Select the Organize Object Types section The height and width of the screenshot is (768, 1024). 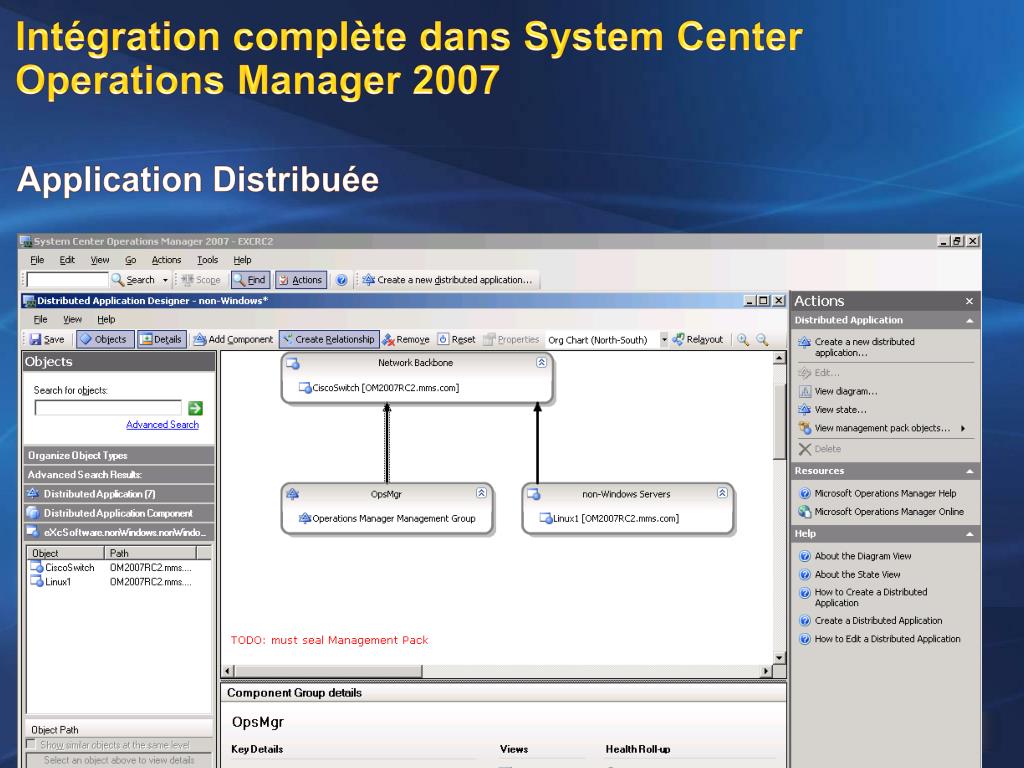tap(119, 455)
